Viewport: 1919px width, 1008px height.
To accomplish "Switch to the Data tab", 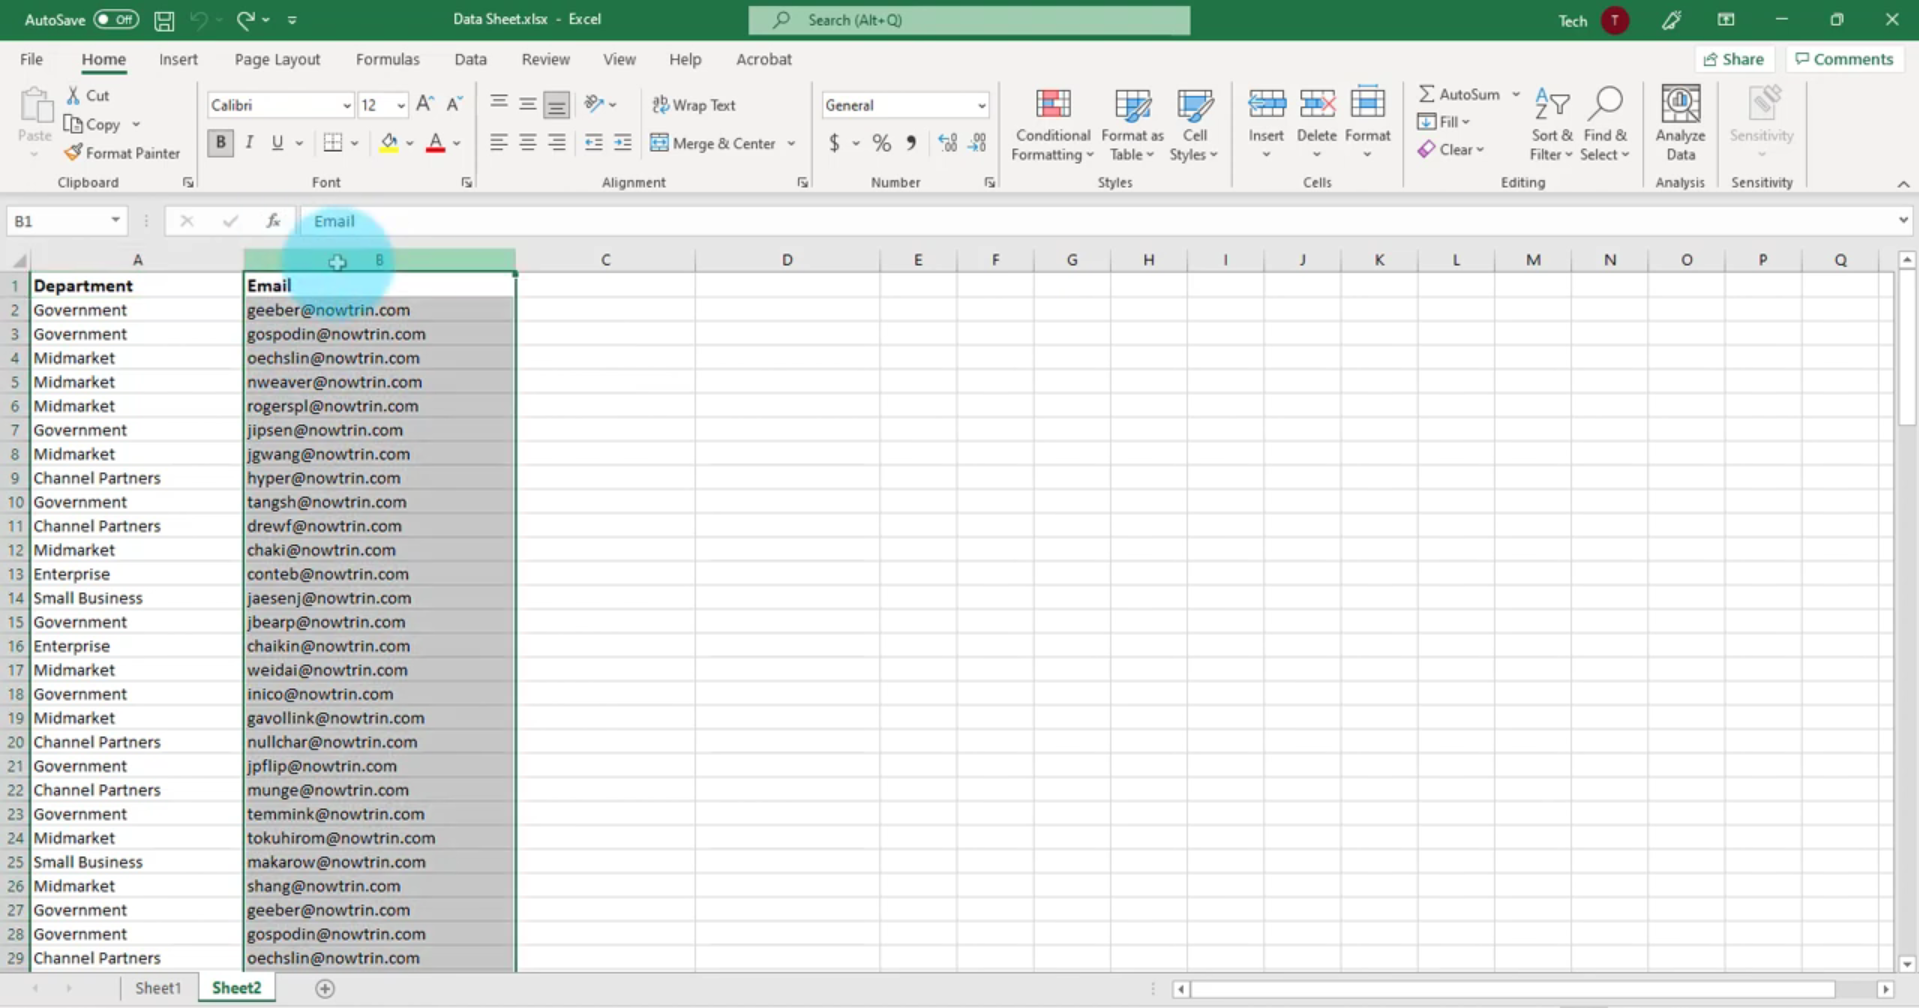I will point(470,59).
